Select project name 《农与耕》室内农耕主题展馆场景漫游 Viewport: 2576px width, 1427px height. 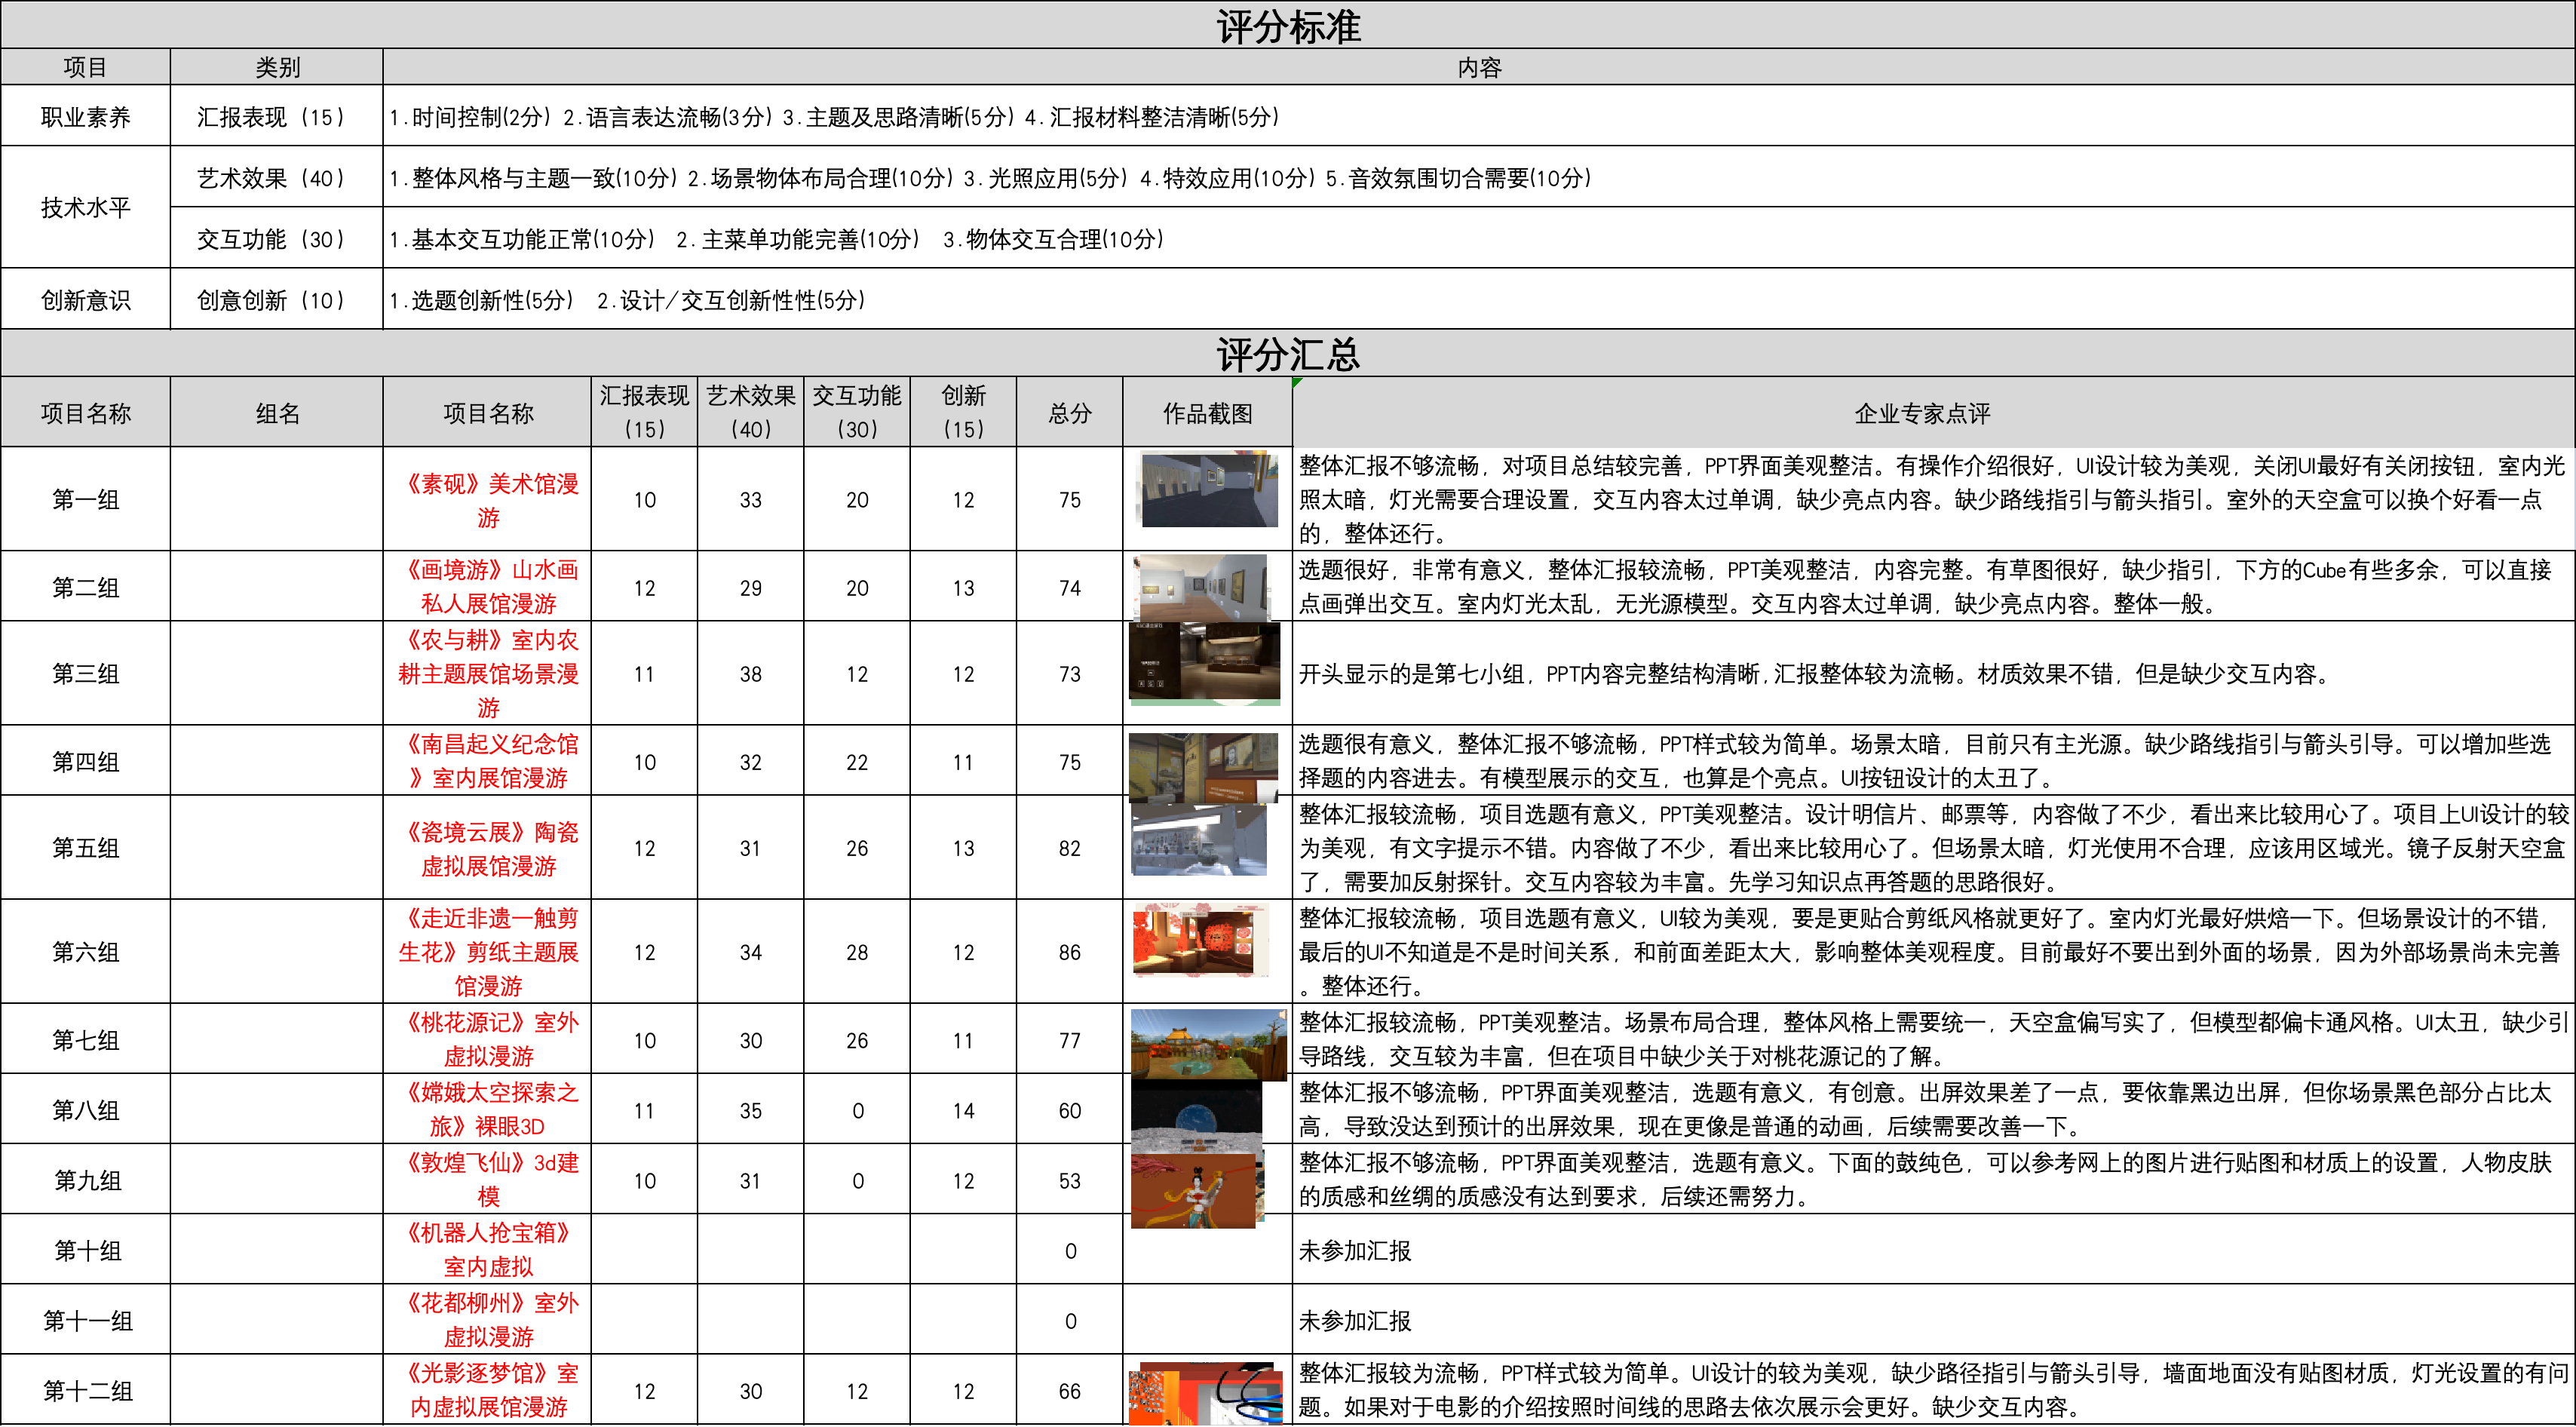click(x=488, y=673)
